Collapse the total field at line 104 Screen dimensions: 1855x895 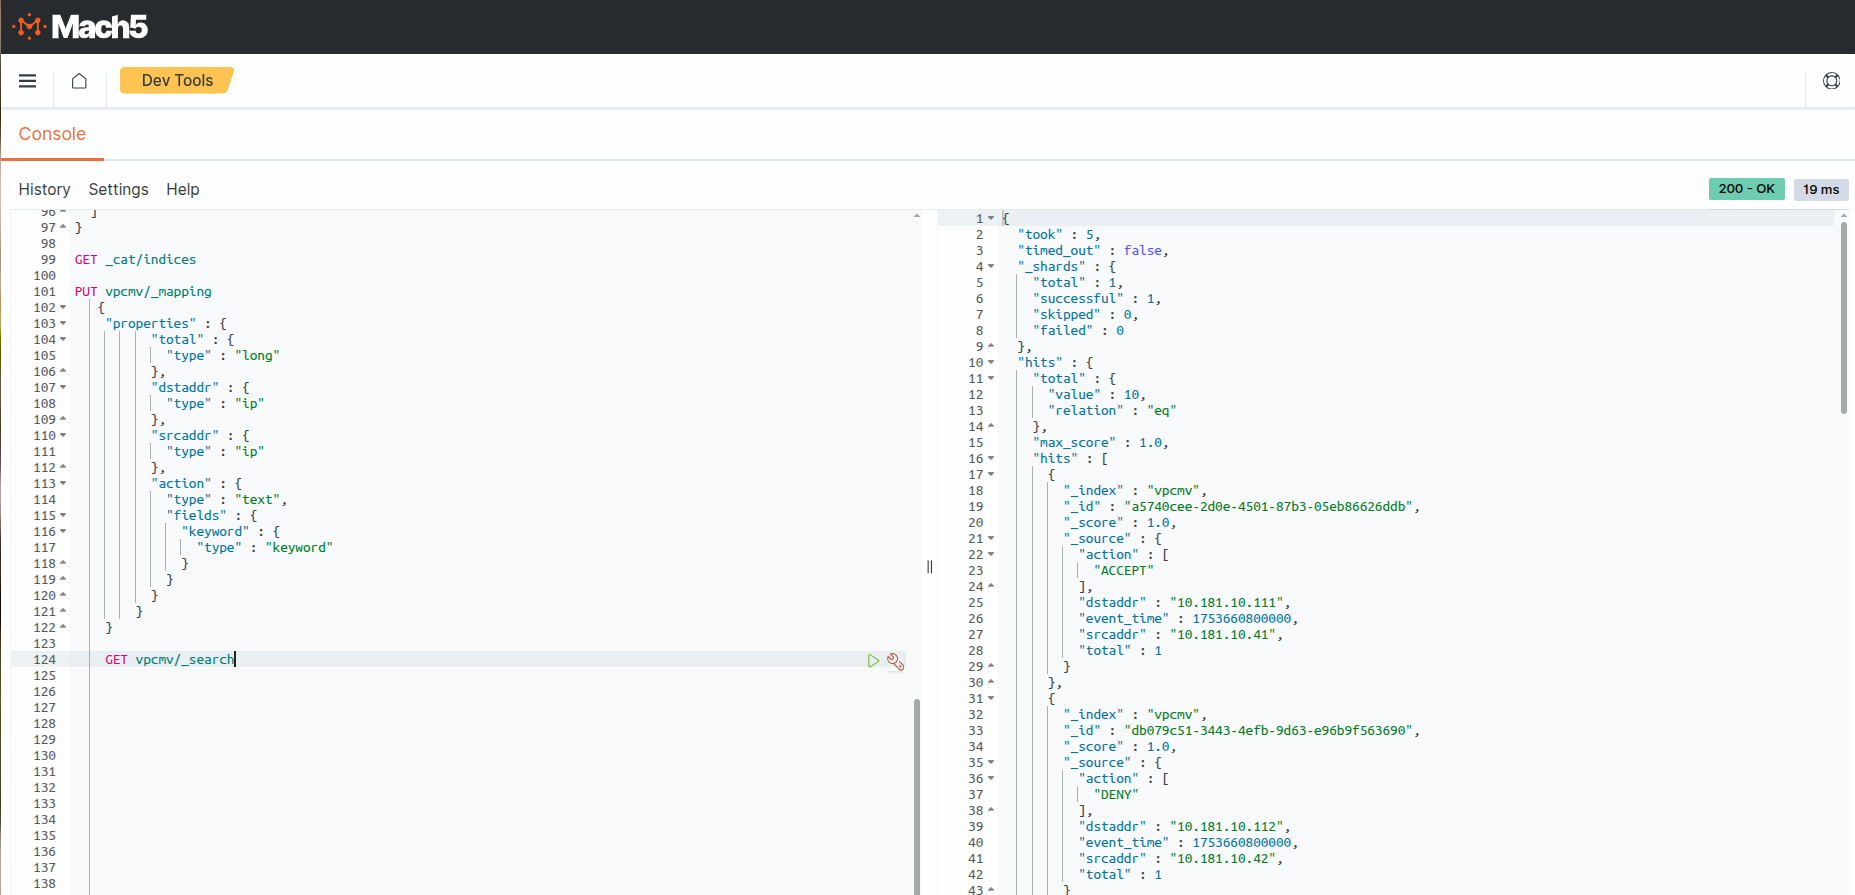tap(63, 340)
